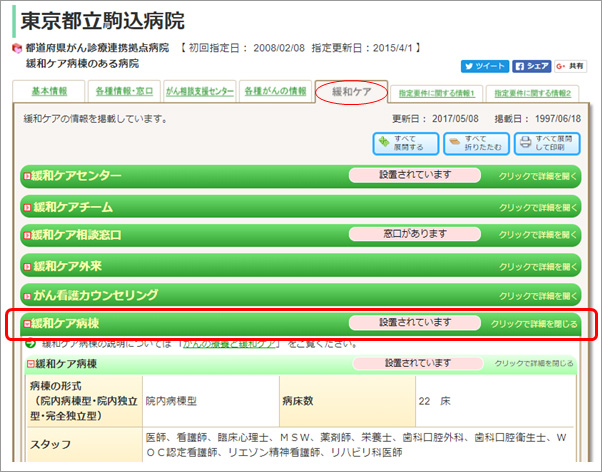Click the 設置されています badge on 緩和ケアセンター
Image resolution: width=602 pixels, height=472 pixels.
(x=415, y=175)
